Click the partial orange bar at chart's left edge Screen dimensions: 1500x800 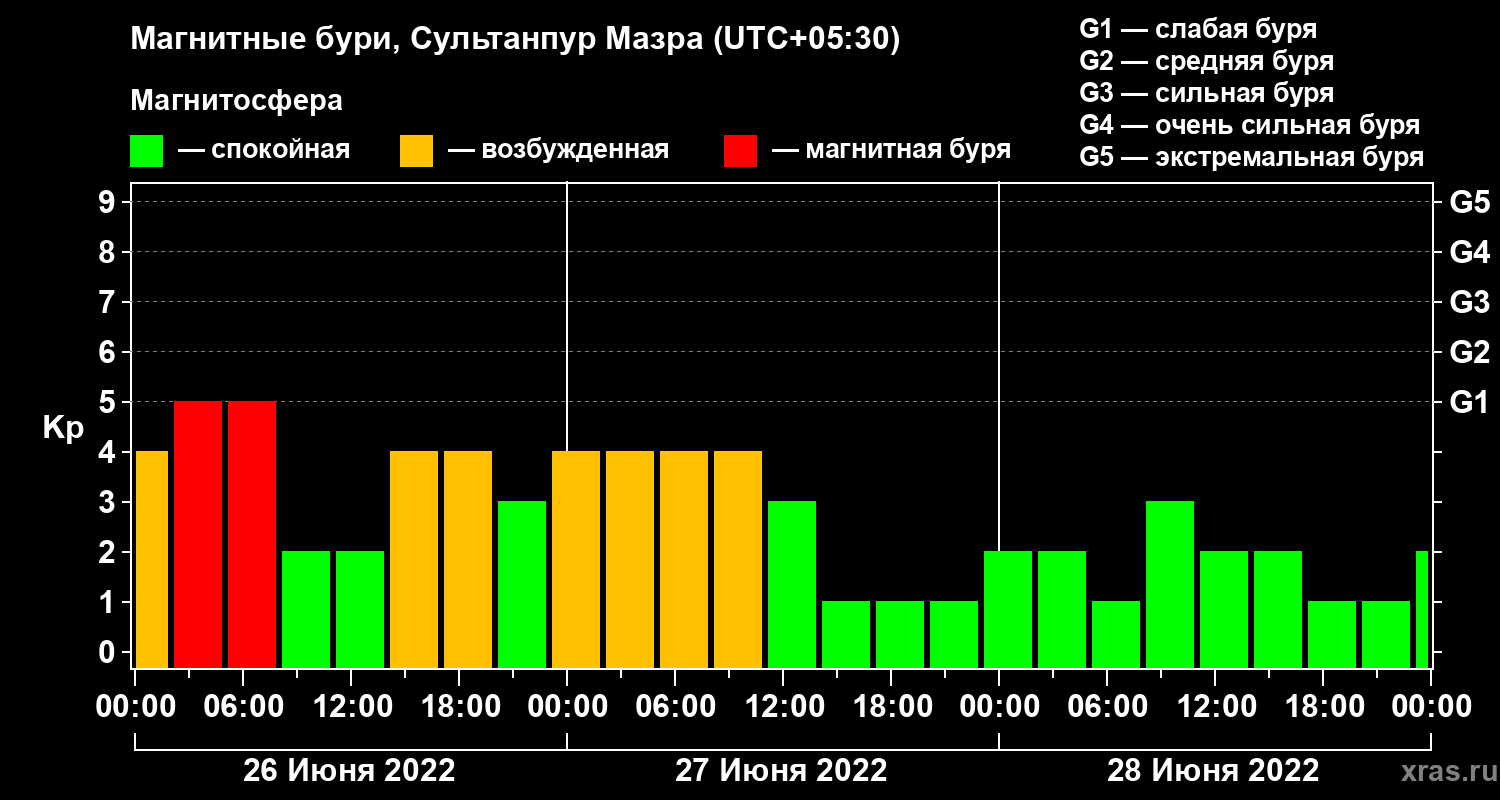pos(152,559)
